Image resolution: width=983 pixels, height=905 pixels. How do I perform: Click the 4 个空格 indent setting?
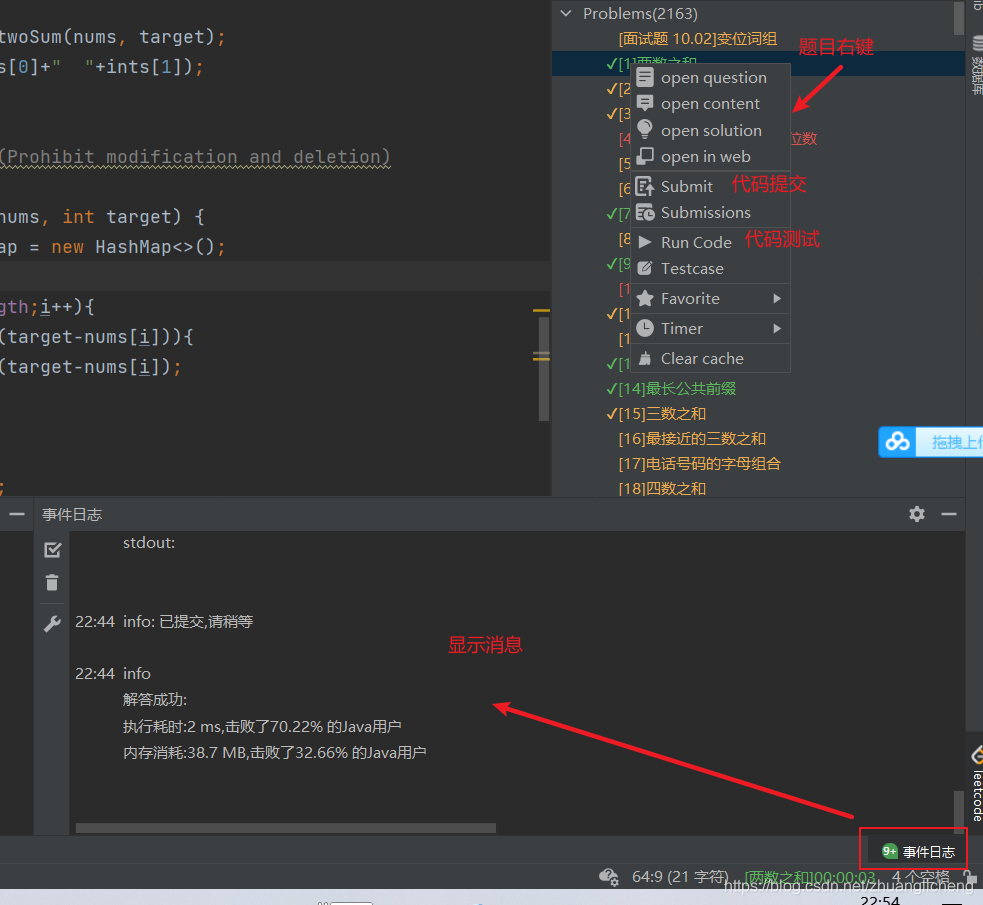tap(920, 876)
